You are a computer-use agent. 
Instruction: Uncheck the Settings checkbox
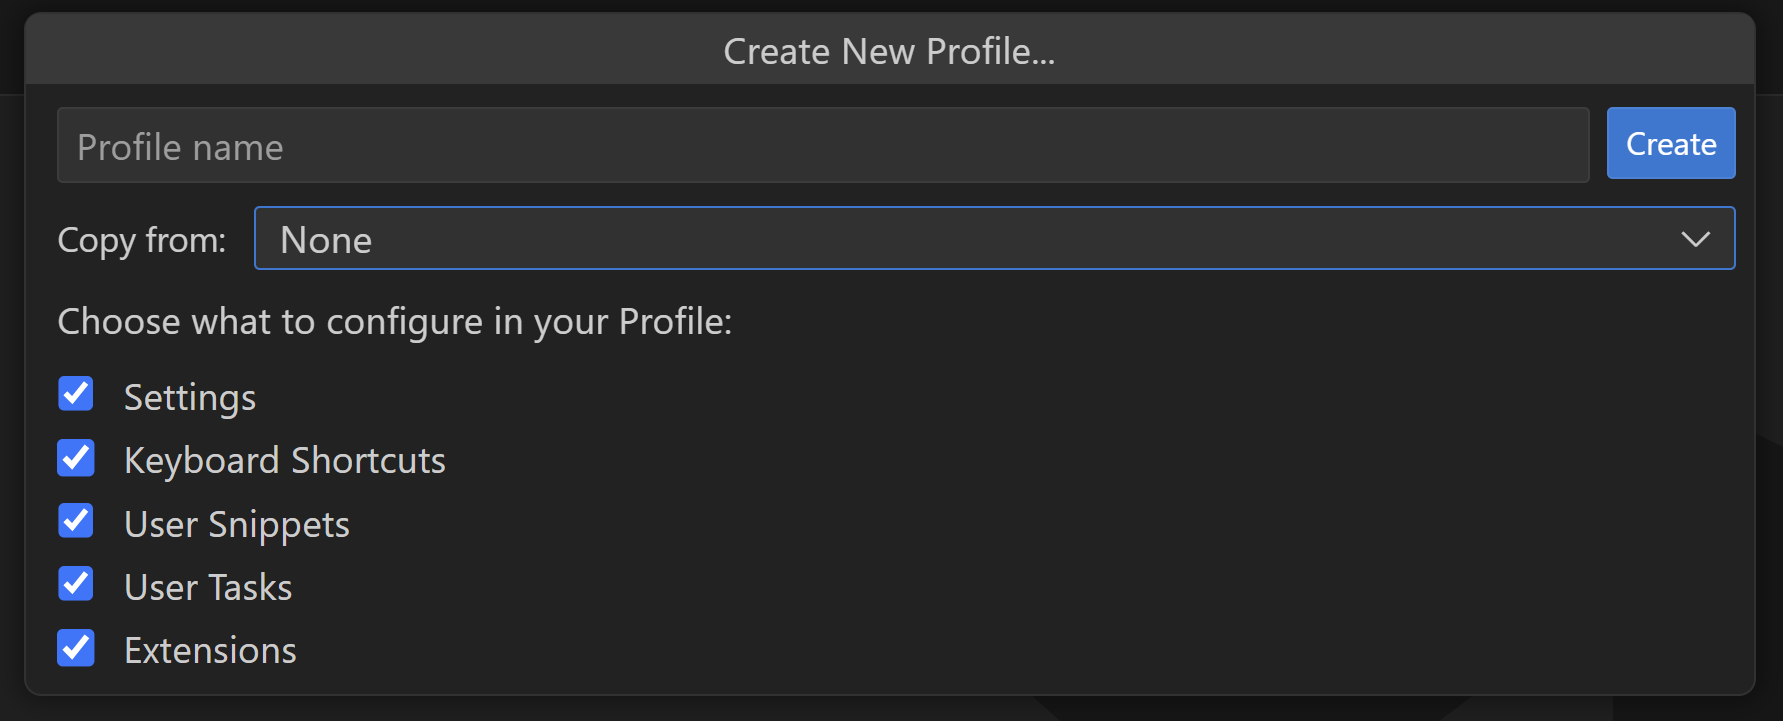[x=76, y=394]
